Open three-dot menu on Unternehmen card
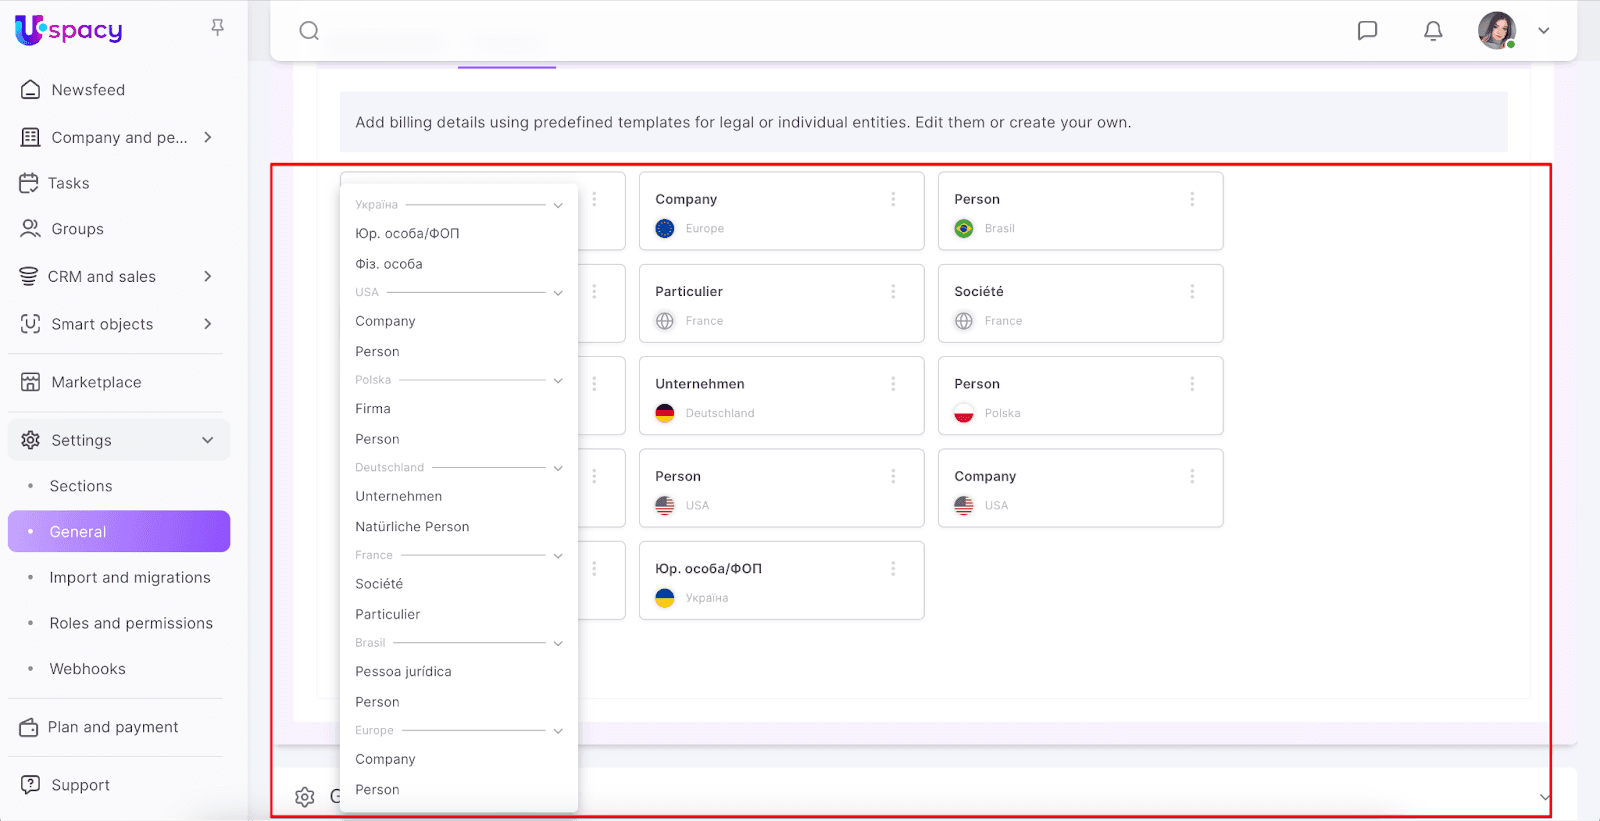 pos(893,384)
